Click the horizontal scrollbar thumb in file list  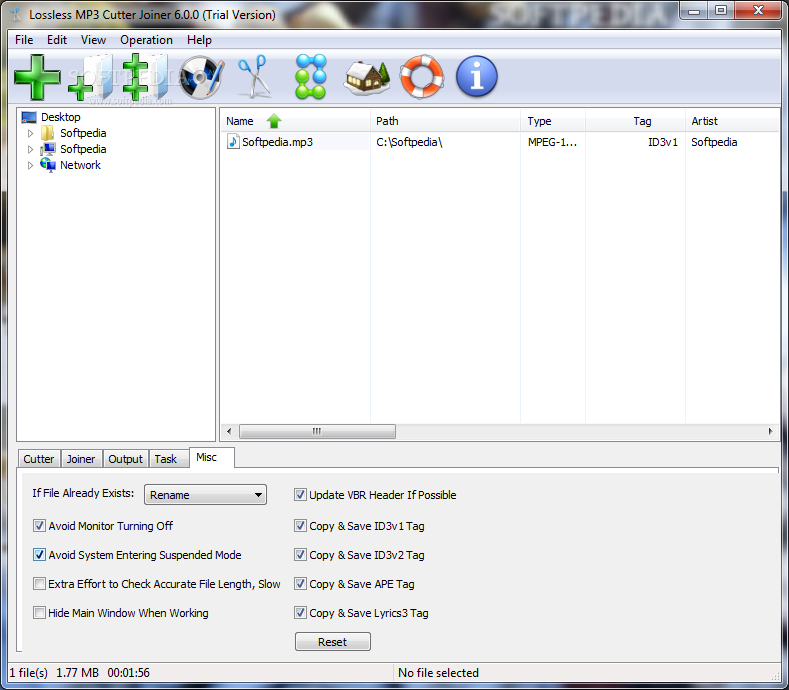tap(318, 431)
